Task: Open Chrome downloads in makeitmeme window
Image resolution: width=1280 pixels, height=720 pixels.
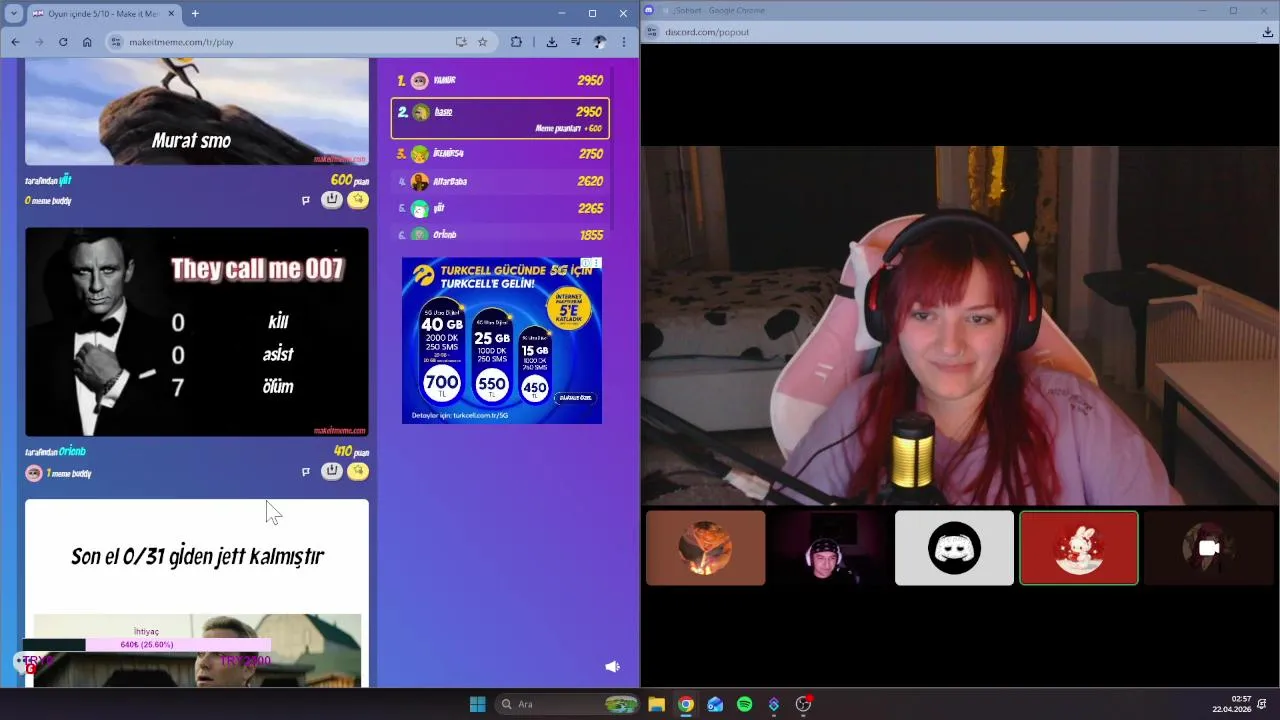Action: click(551, 42)
